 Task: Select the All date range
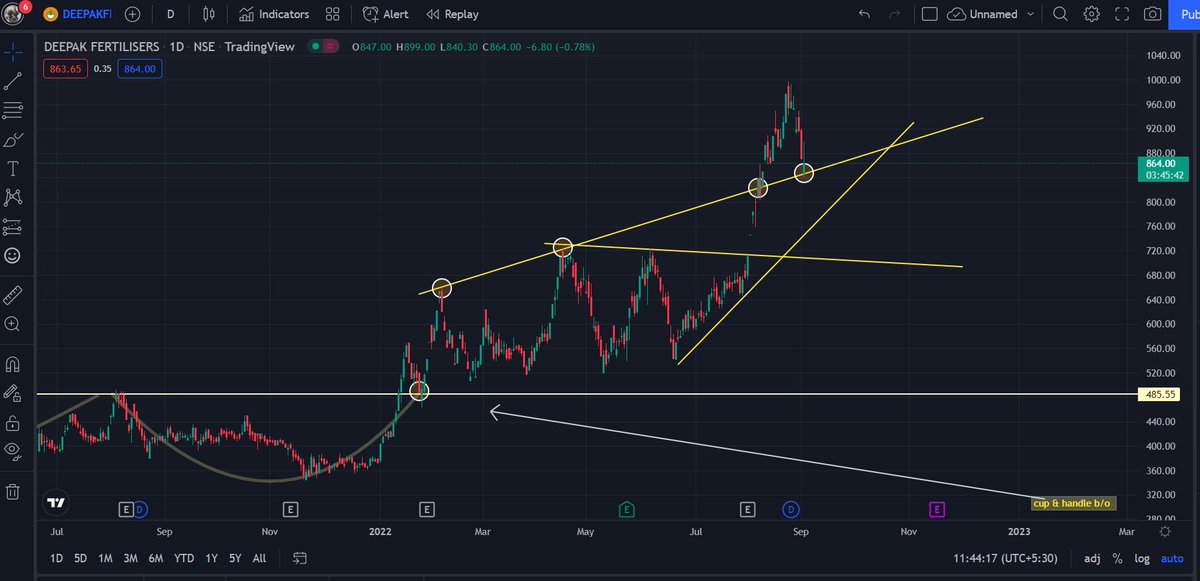[259, 558]
